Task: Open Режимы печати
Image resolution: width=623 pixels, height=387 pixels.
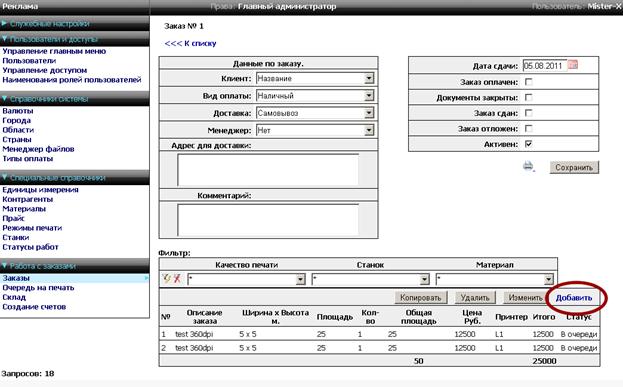Action: (x=32, y=228)
